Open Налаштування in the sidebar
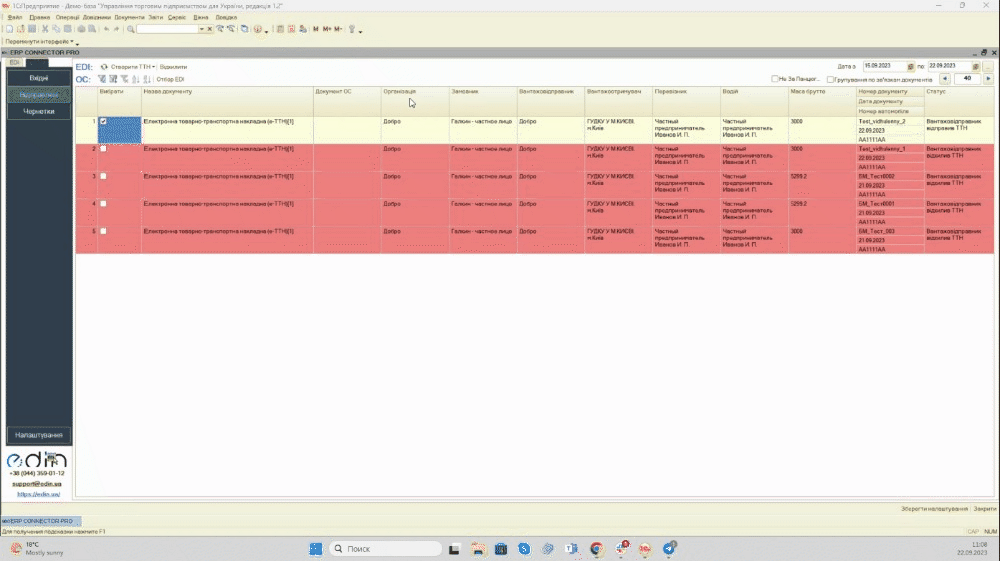1000x561 pixels. 39,435
